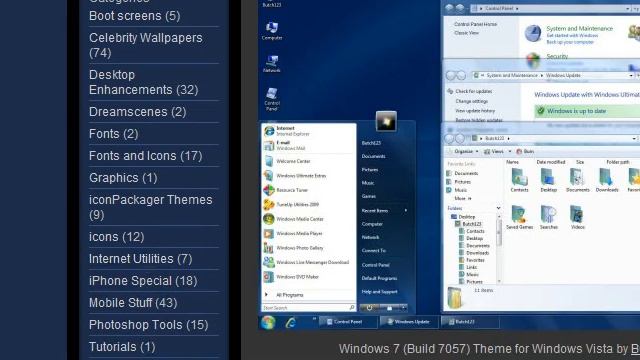
Task: Open Desktop Enhancements (32) category
Action: [x=144, y=82]
